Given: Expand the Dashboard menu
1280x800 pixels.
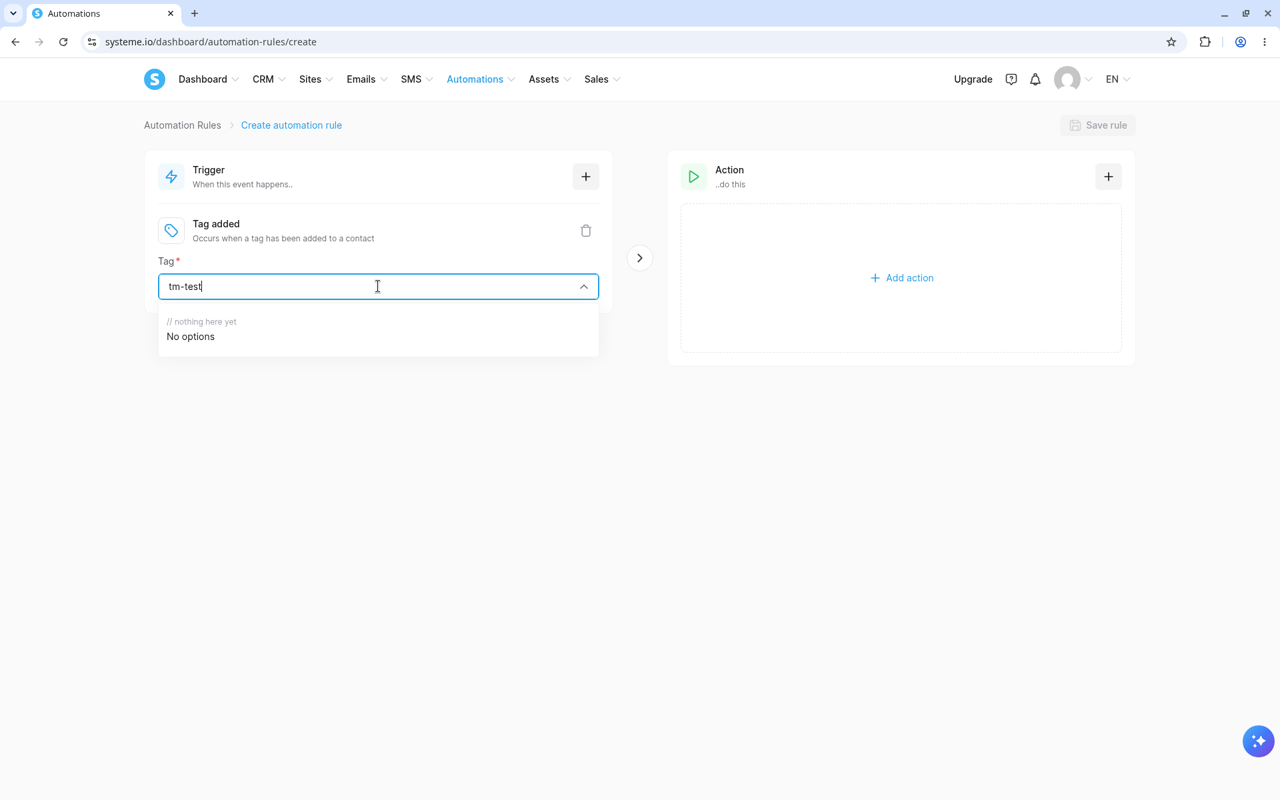Looking at the screenshot, I should point(208,79).
